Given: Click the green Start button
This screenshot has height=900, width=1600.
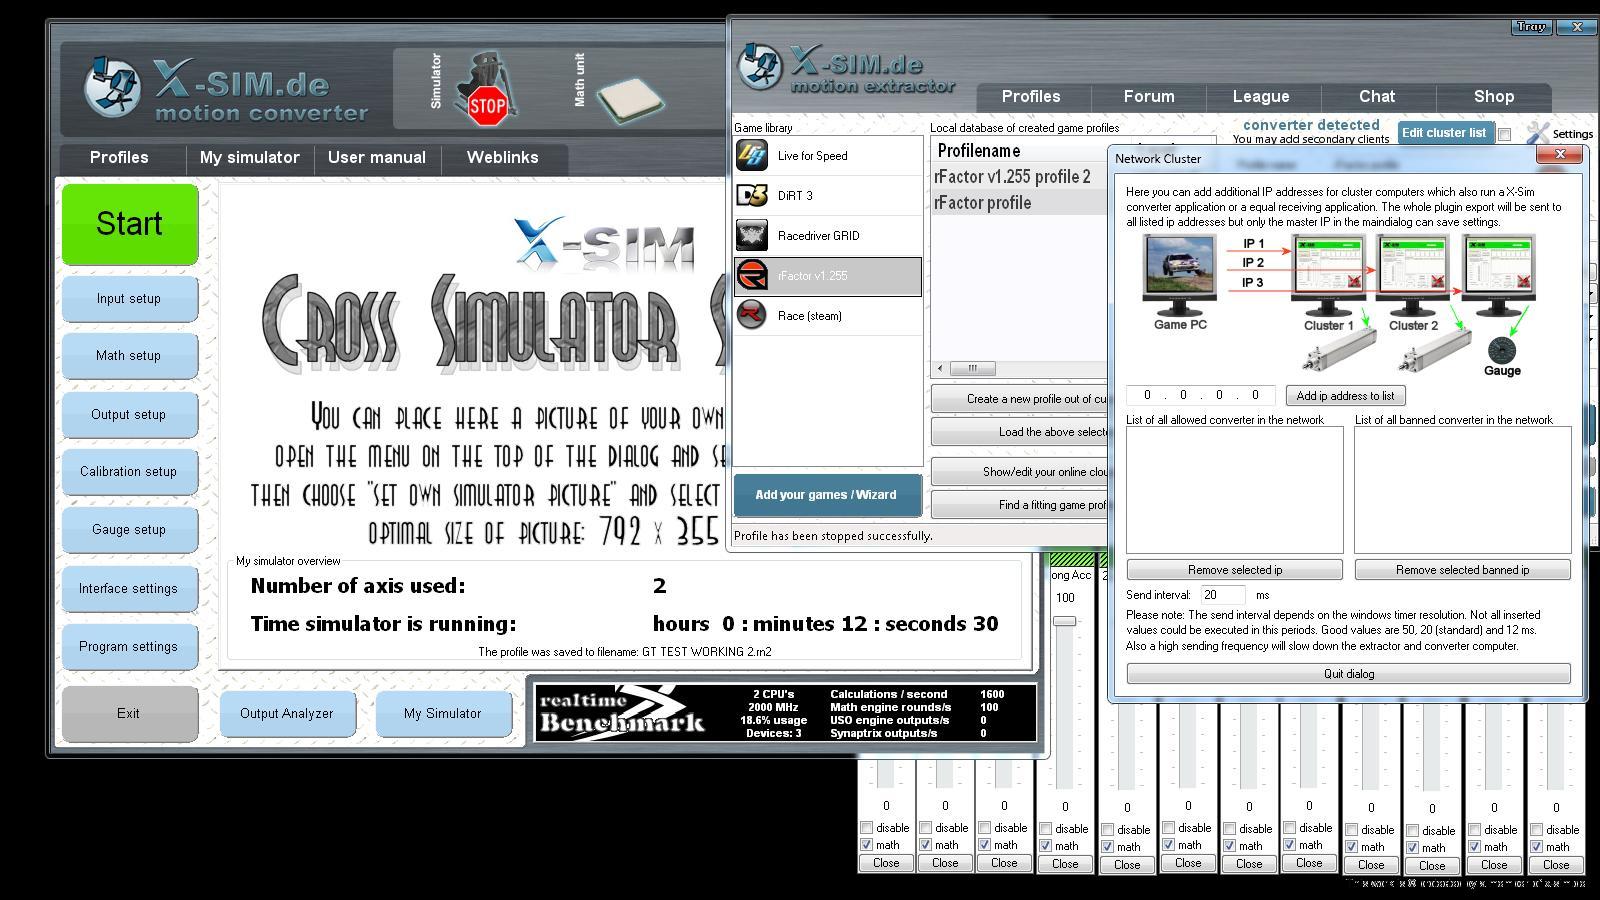Looking at the screenshot, I should click(x=129, y=224).
